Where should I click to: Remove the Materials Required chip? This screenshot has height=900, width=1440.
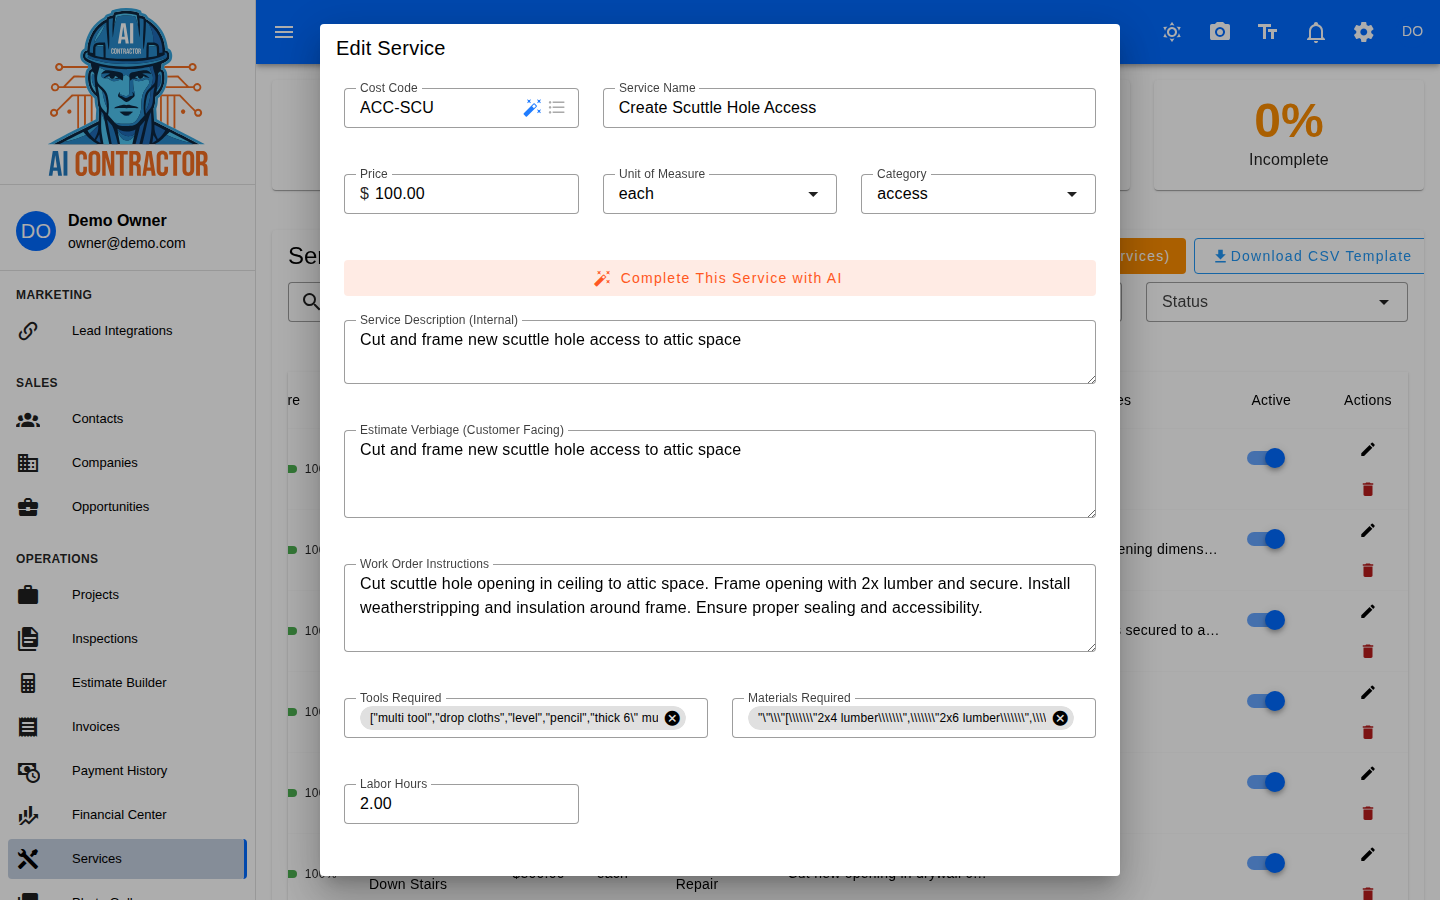coord(1060,718)
